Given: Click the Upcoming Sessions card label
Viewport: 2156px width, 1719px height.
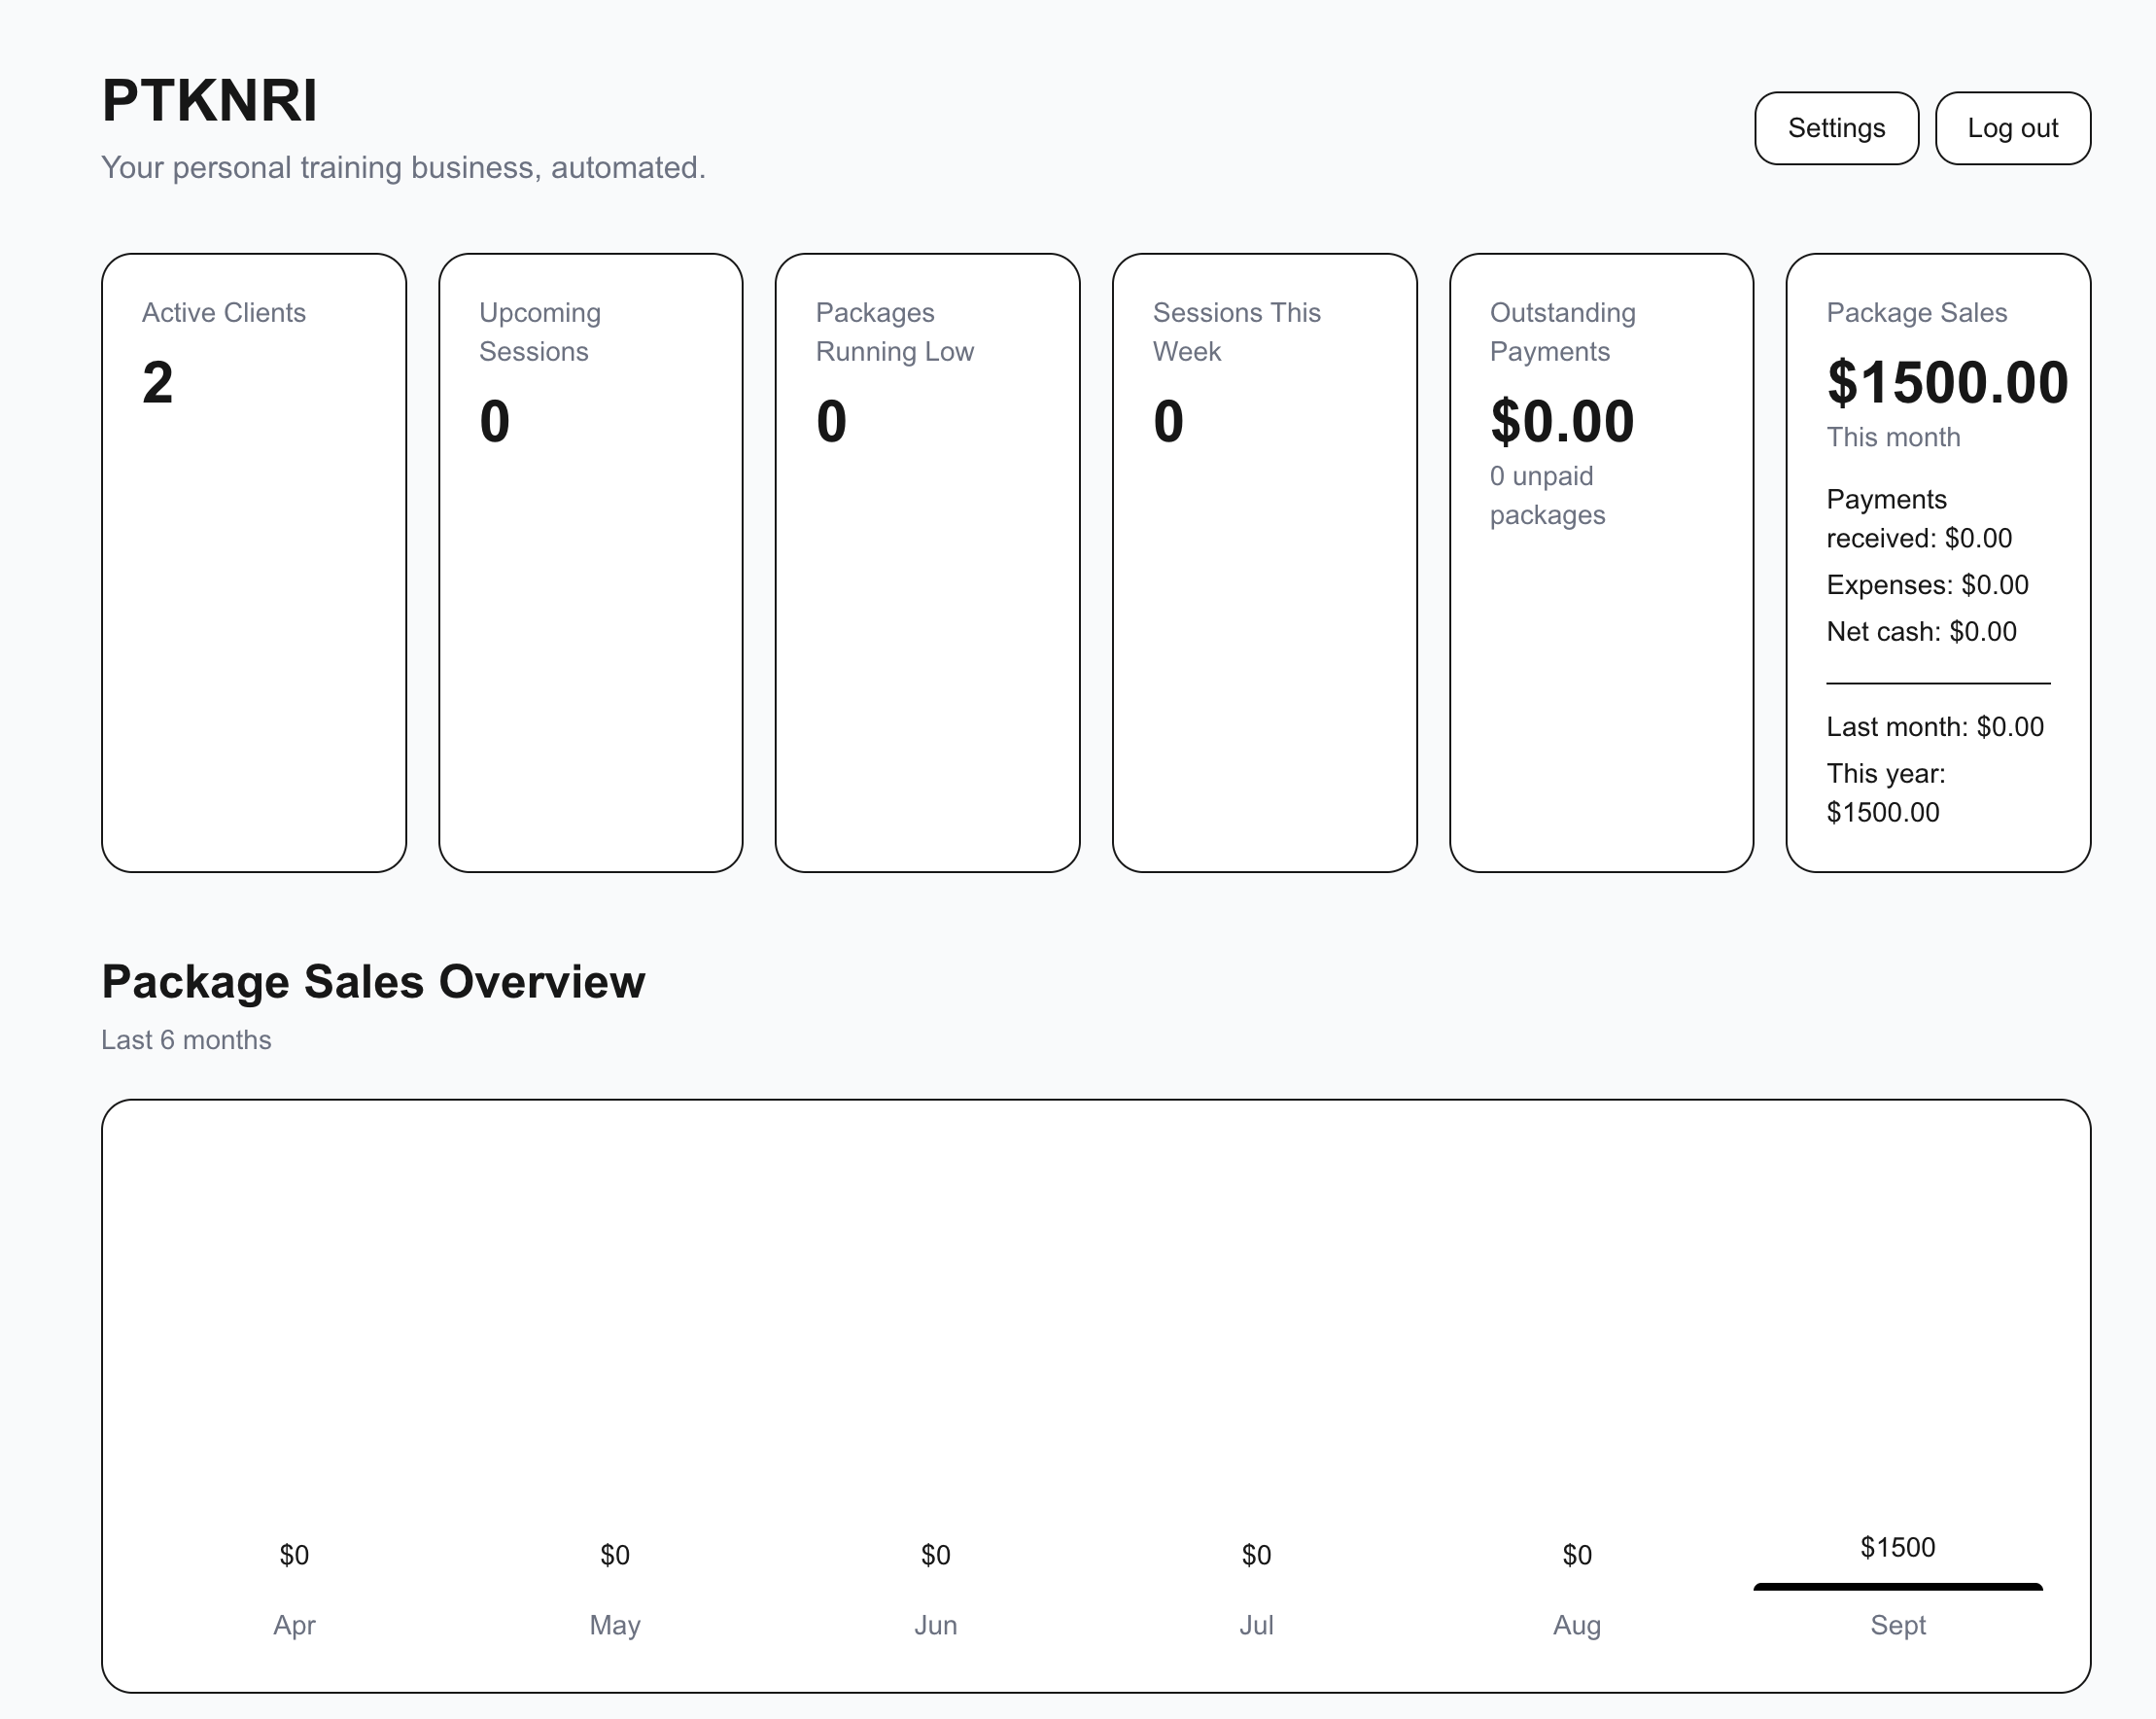Looking at the screenshot, I should [540, 332].
